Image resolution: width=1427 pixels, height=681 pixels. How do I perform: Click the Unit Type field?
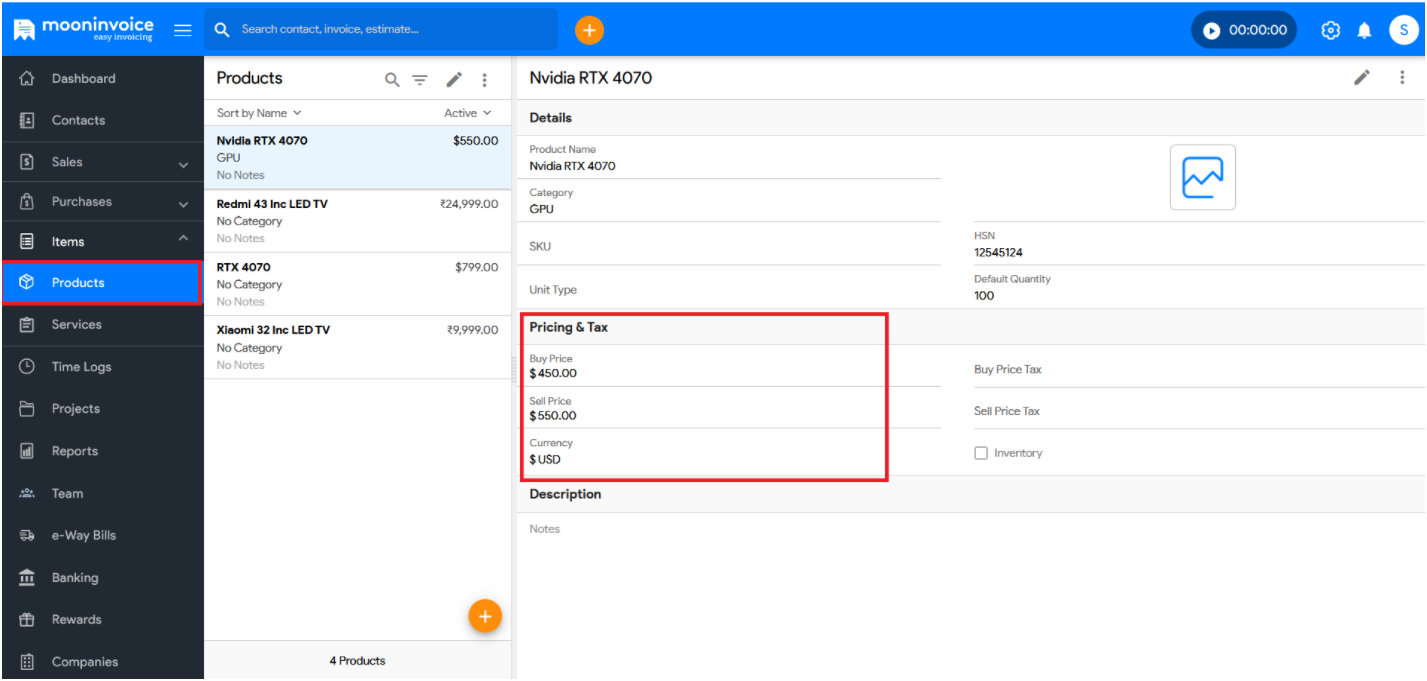pyautogui.click(x=735, y=290)
